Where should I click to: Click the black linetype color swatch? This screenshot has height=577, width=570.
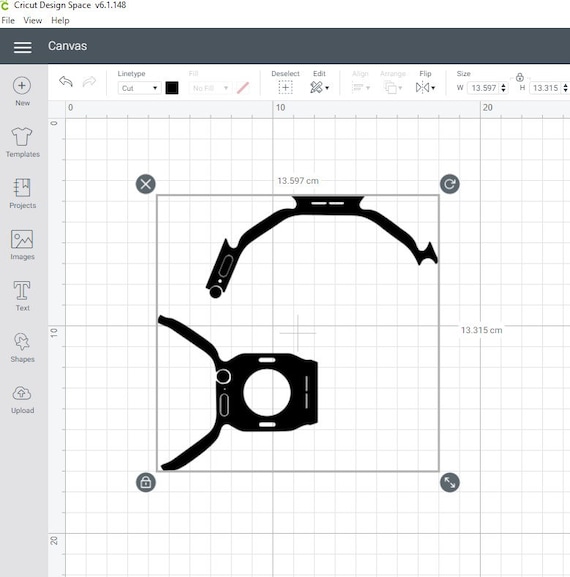172,88
